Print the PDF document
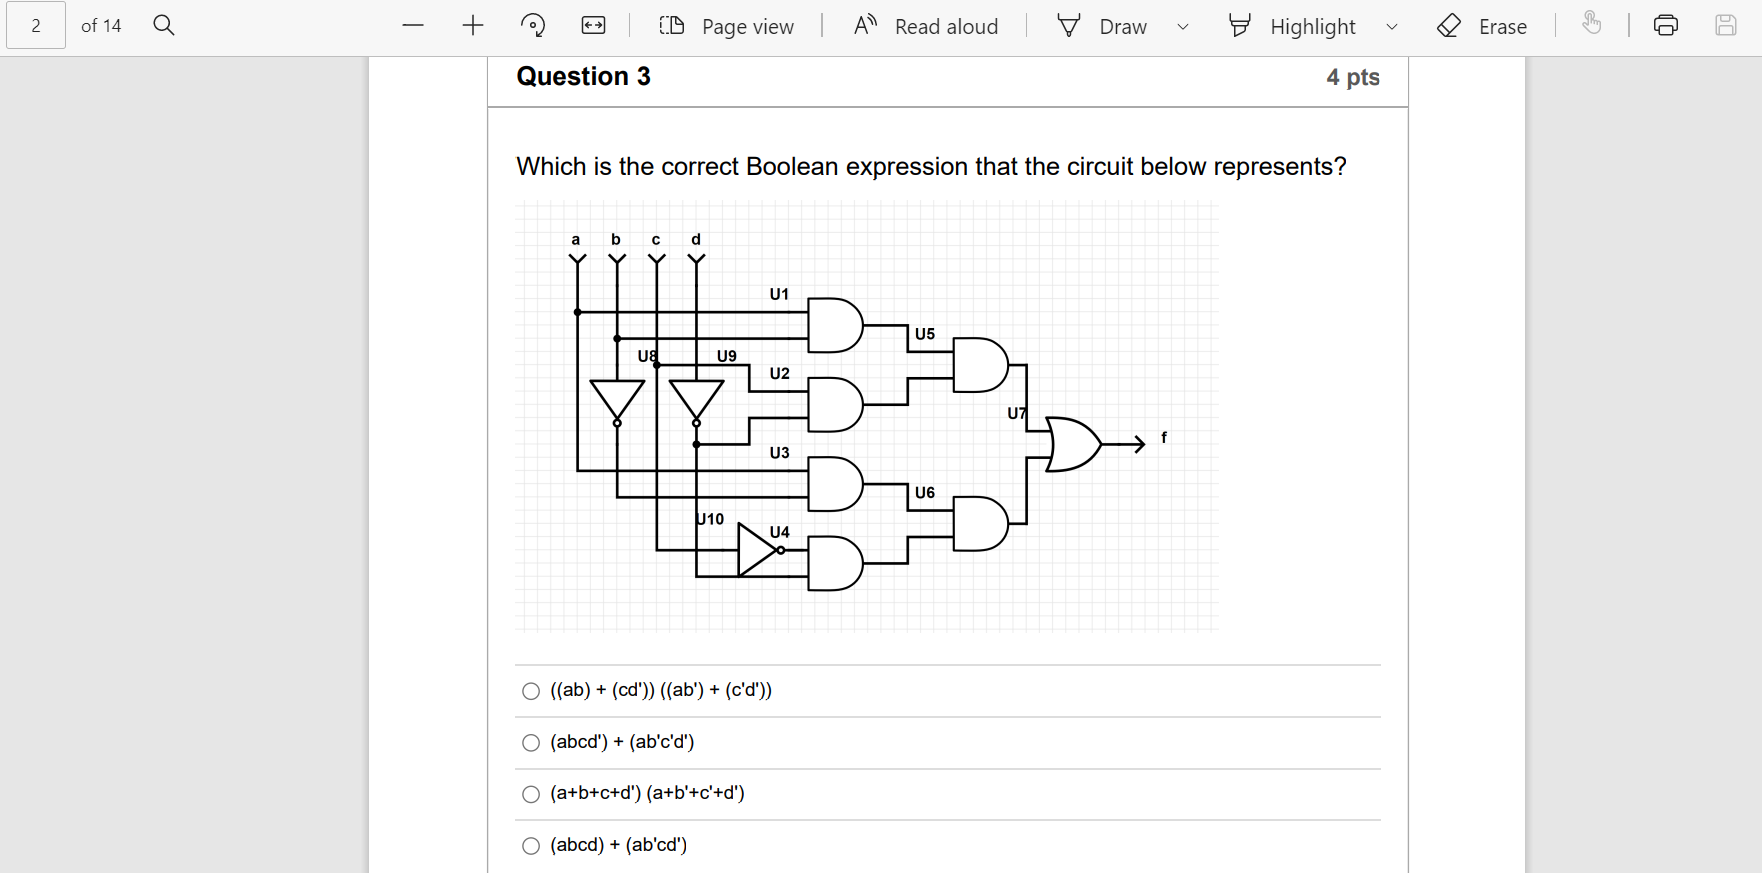The image size is (1762, 873). click(1665, 25)
